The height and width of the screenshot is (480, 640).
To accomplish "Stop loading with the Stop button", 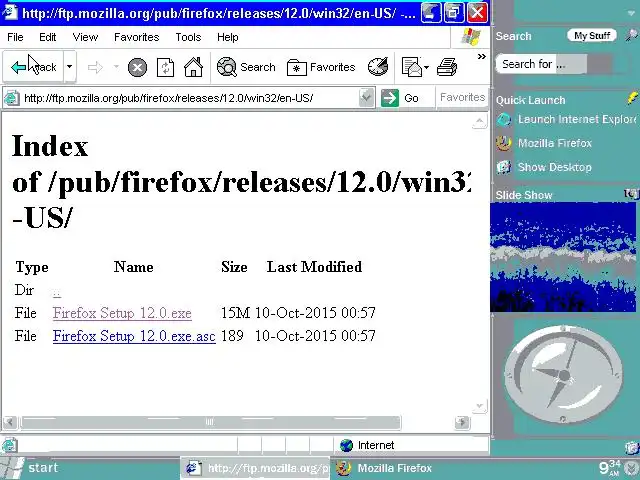I will [x=137, y=67].
